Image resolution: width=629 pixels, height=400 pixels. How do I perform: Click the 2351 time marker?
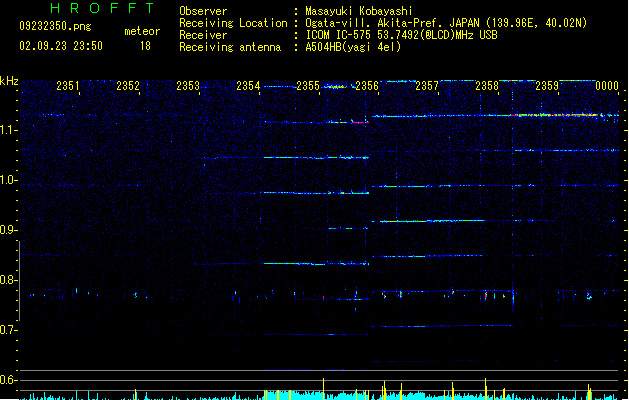(x=67, y=86)
